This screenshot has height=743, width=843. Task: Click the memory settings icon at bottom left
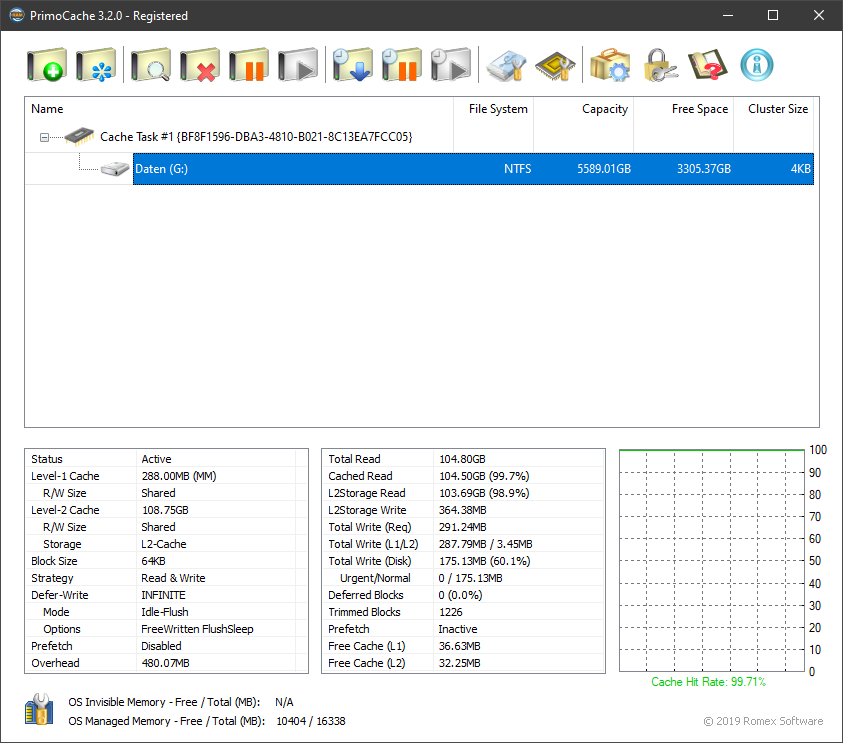point(39,709)
